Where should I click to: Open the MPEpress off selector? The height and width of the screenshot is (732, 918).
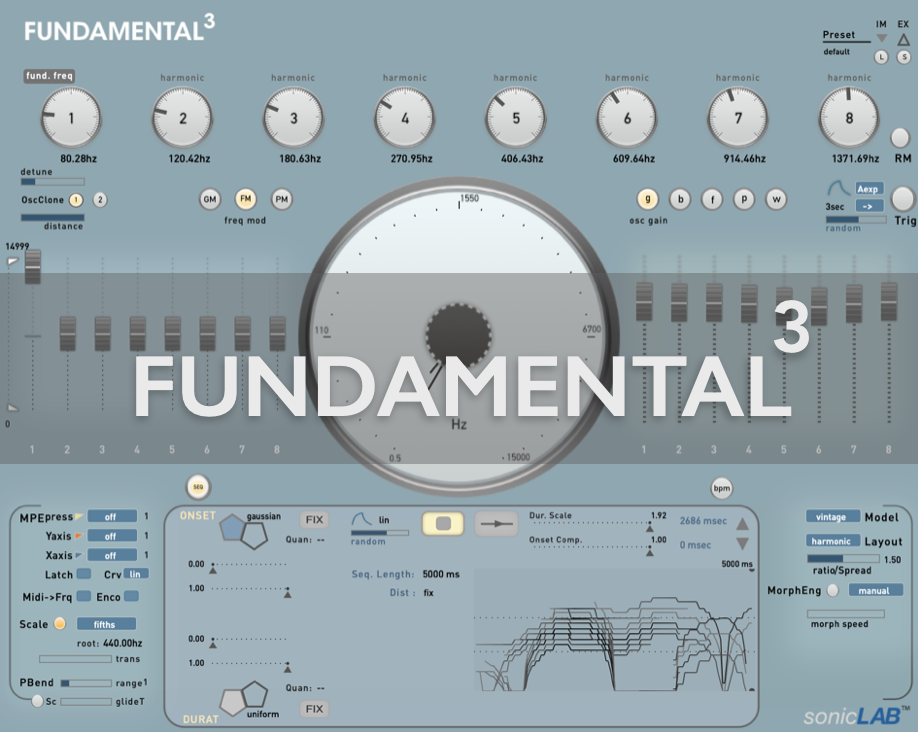pos(112,516)
